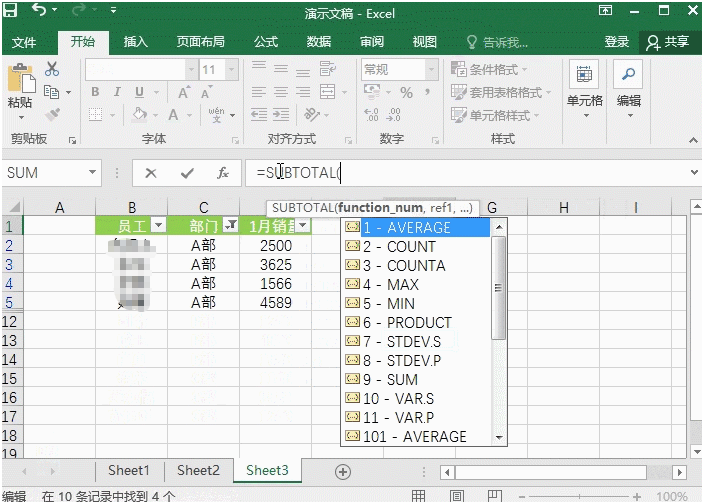This screenshot has height=504, width=704.
Task: Switch to the 公式 Formulas tab
Action: [x=266, y=42]
